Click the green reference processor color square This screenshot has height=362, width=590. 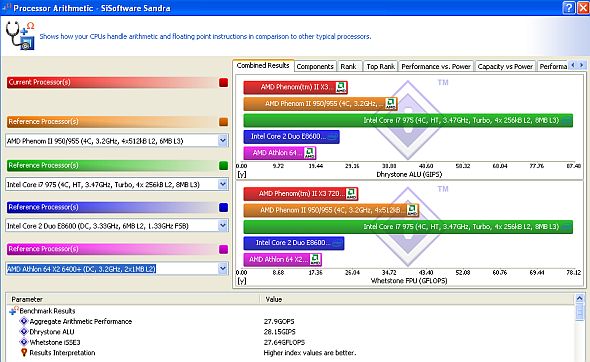pyautogui.click(x=224, y=166)
